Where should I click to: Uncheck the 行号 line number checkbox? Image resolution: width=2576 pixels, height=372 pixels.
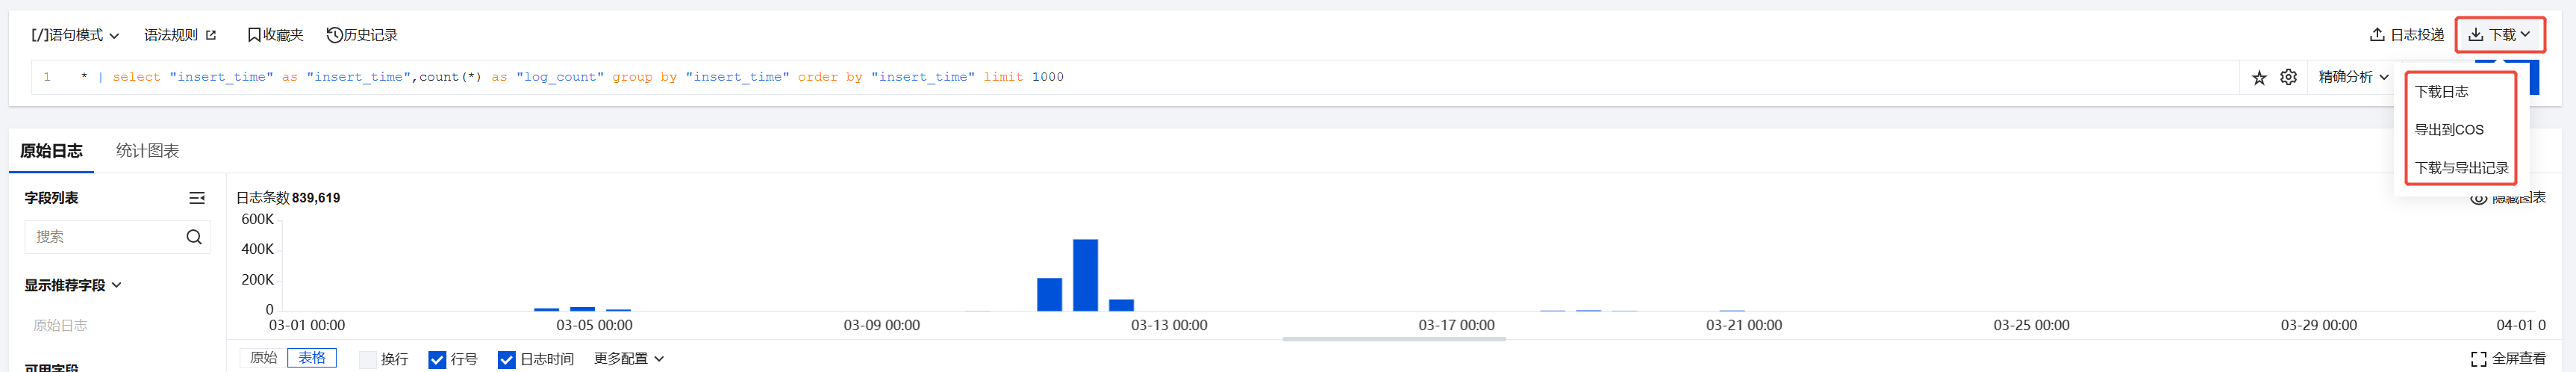437,360
